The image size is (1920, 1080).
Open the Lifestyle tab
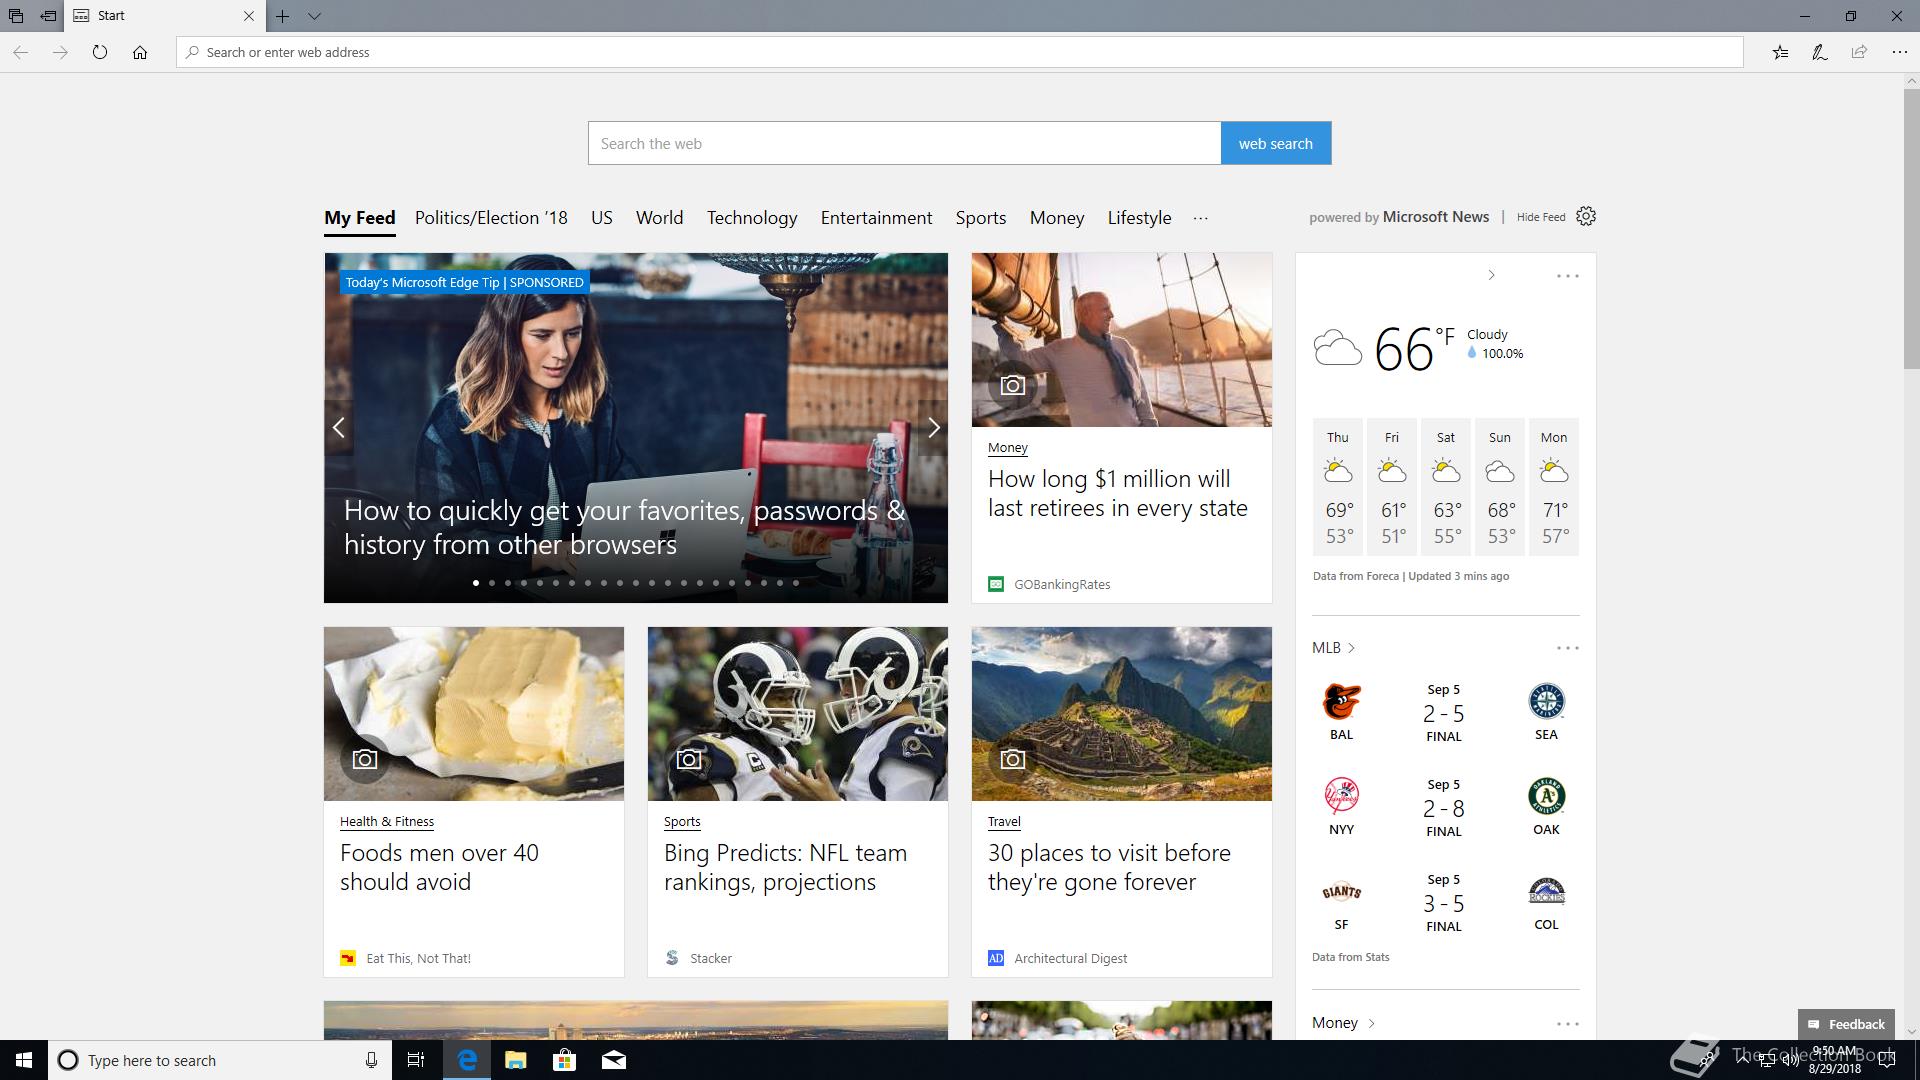pos(1139,218)
